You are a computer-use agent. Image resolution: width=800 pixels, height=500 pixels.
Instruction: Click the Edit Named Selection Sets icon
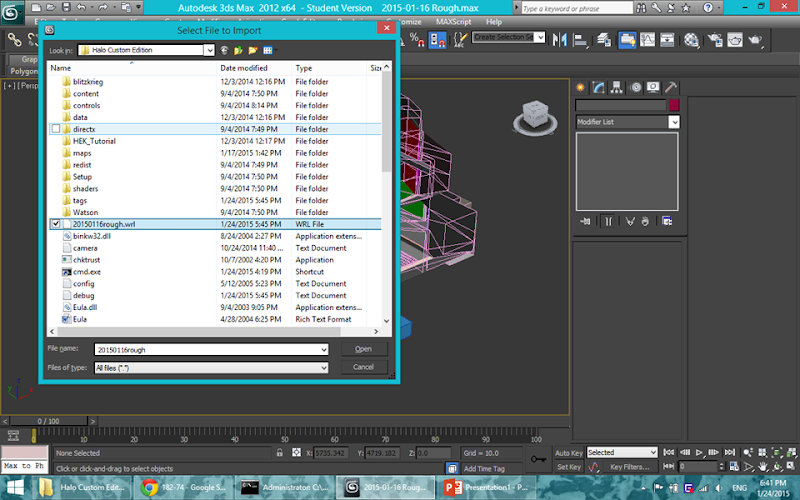click(460, 40)
